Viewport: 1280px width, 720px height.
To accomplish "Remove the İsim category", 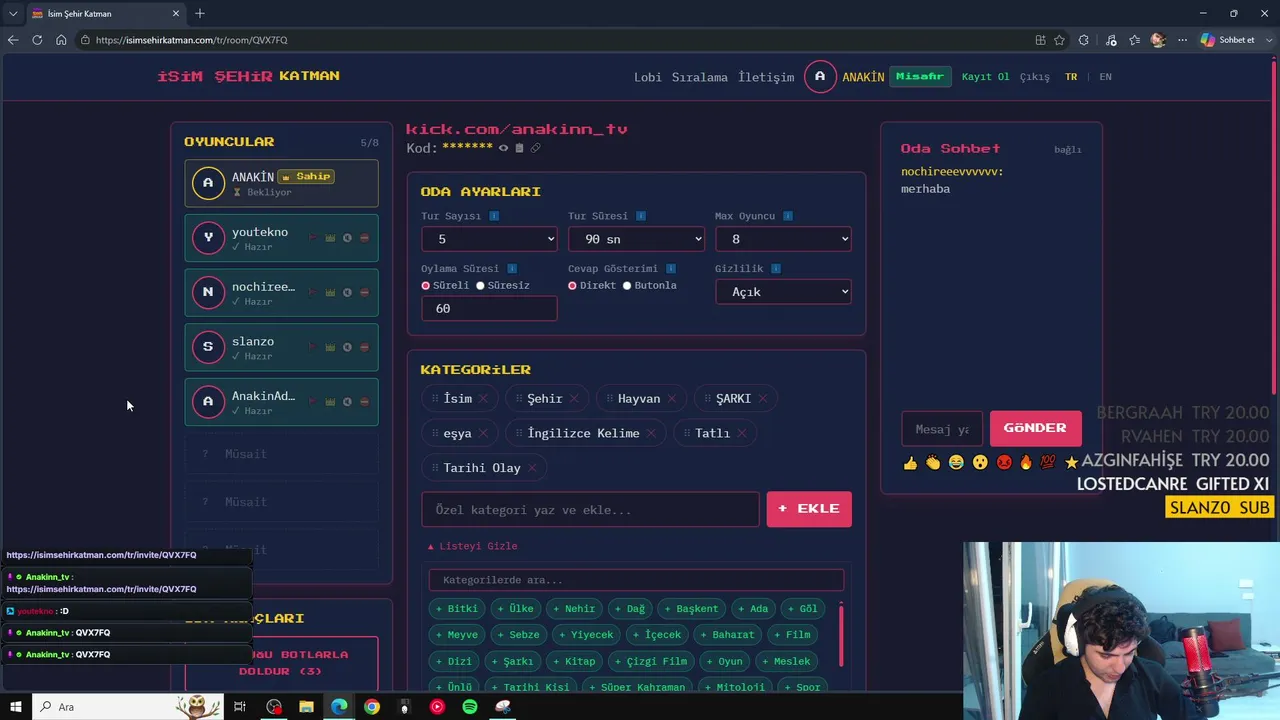I will coord(483,399).
